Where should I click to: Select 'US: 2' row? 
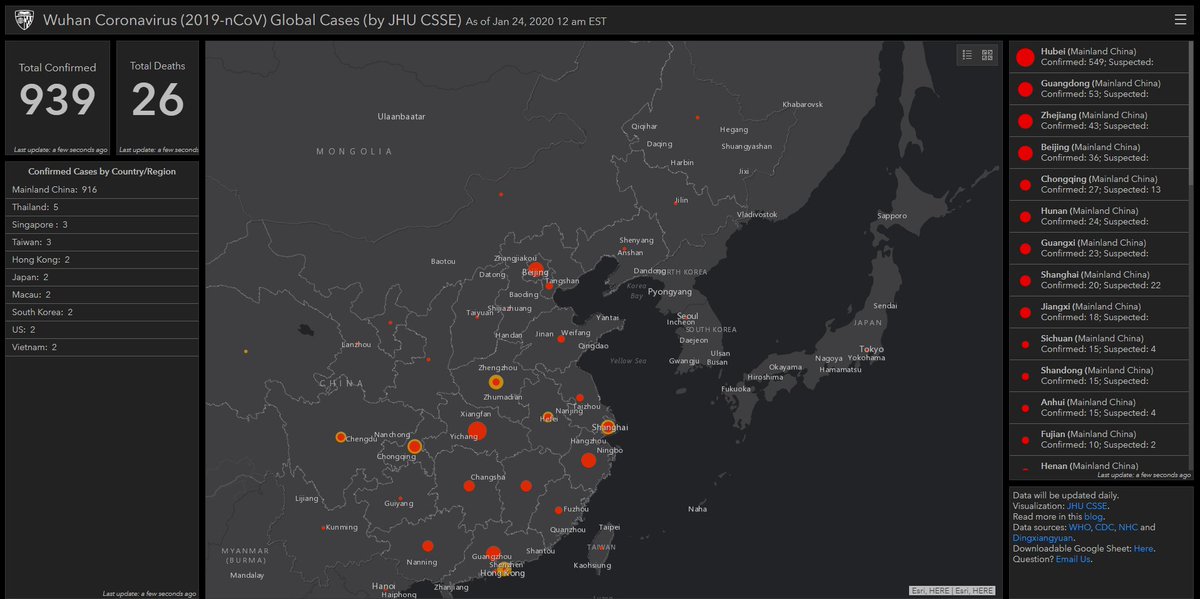[x=102, y=329]
